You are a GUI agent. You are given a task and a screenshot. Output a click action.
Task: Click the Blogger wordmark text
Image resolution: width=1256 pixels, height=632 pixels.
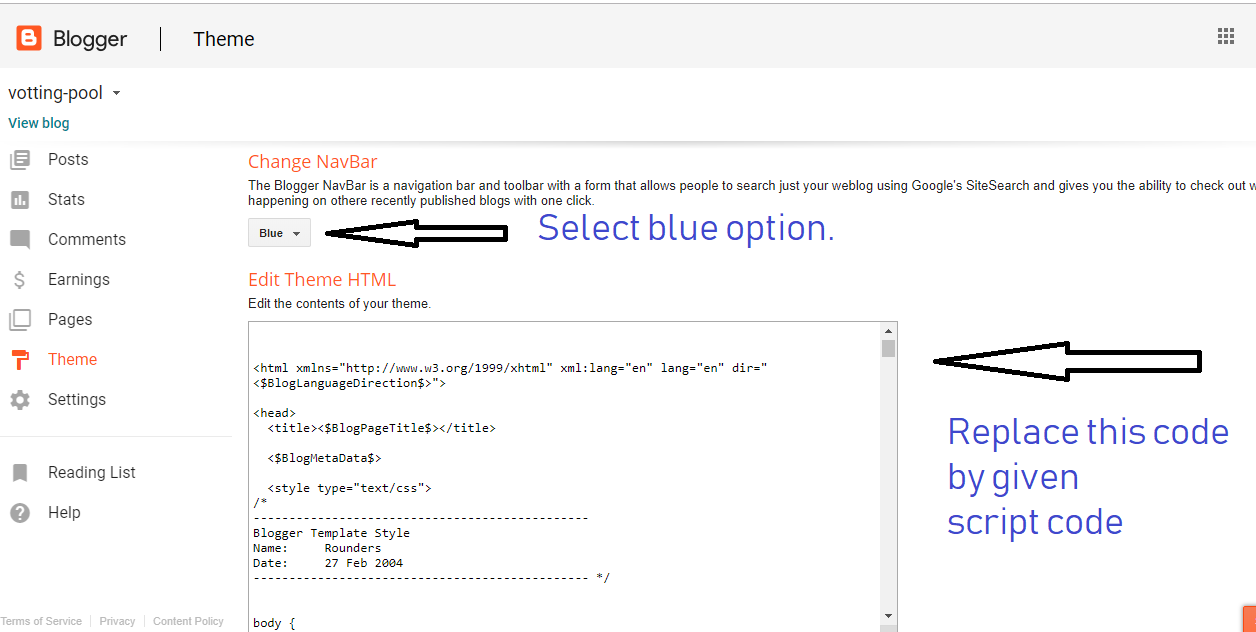click(90, 39)
